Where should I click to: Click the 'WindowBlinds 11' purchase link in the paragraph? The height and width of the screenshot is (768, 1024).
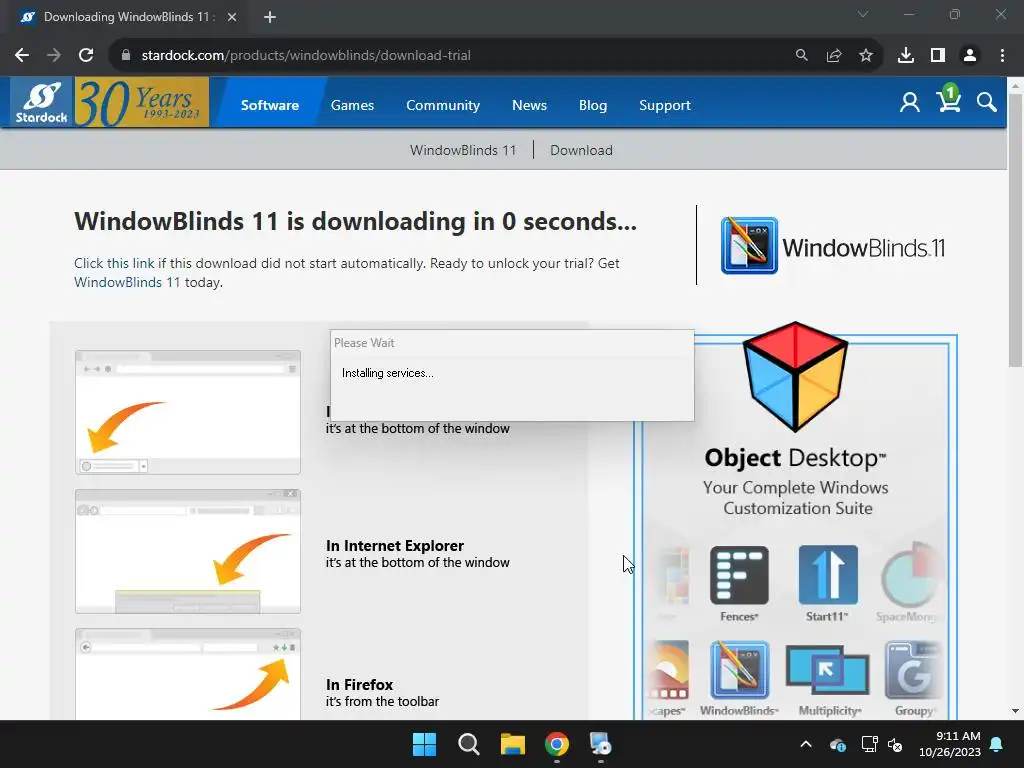click(x=127, y=282)
